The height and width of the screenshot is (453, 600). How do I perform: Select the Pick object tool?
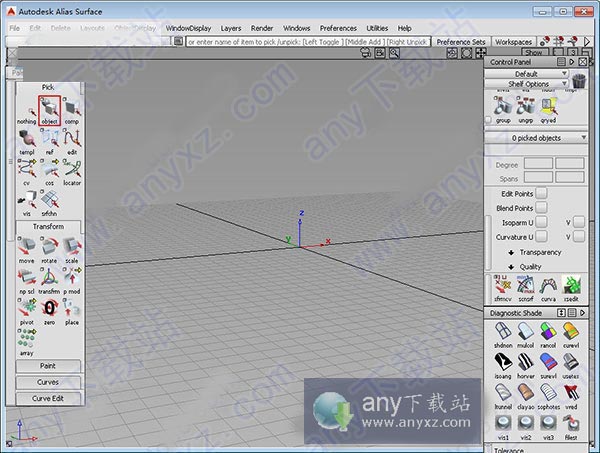[49, 111]
